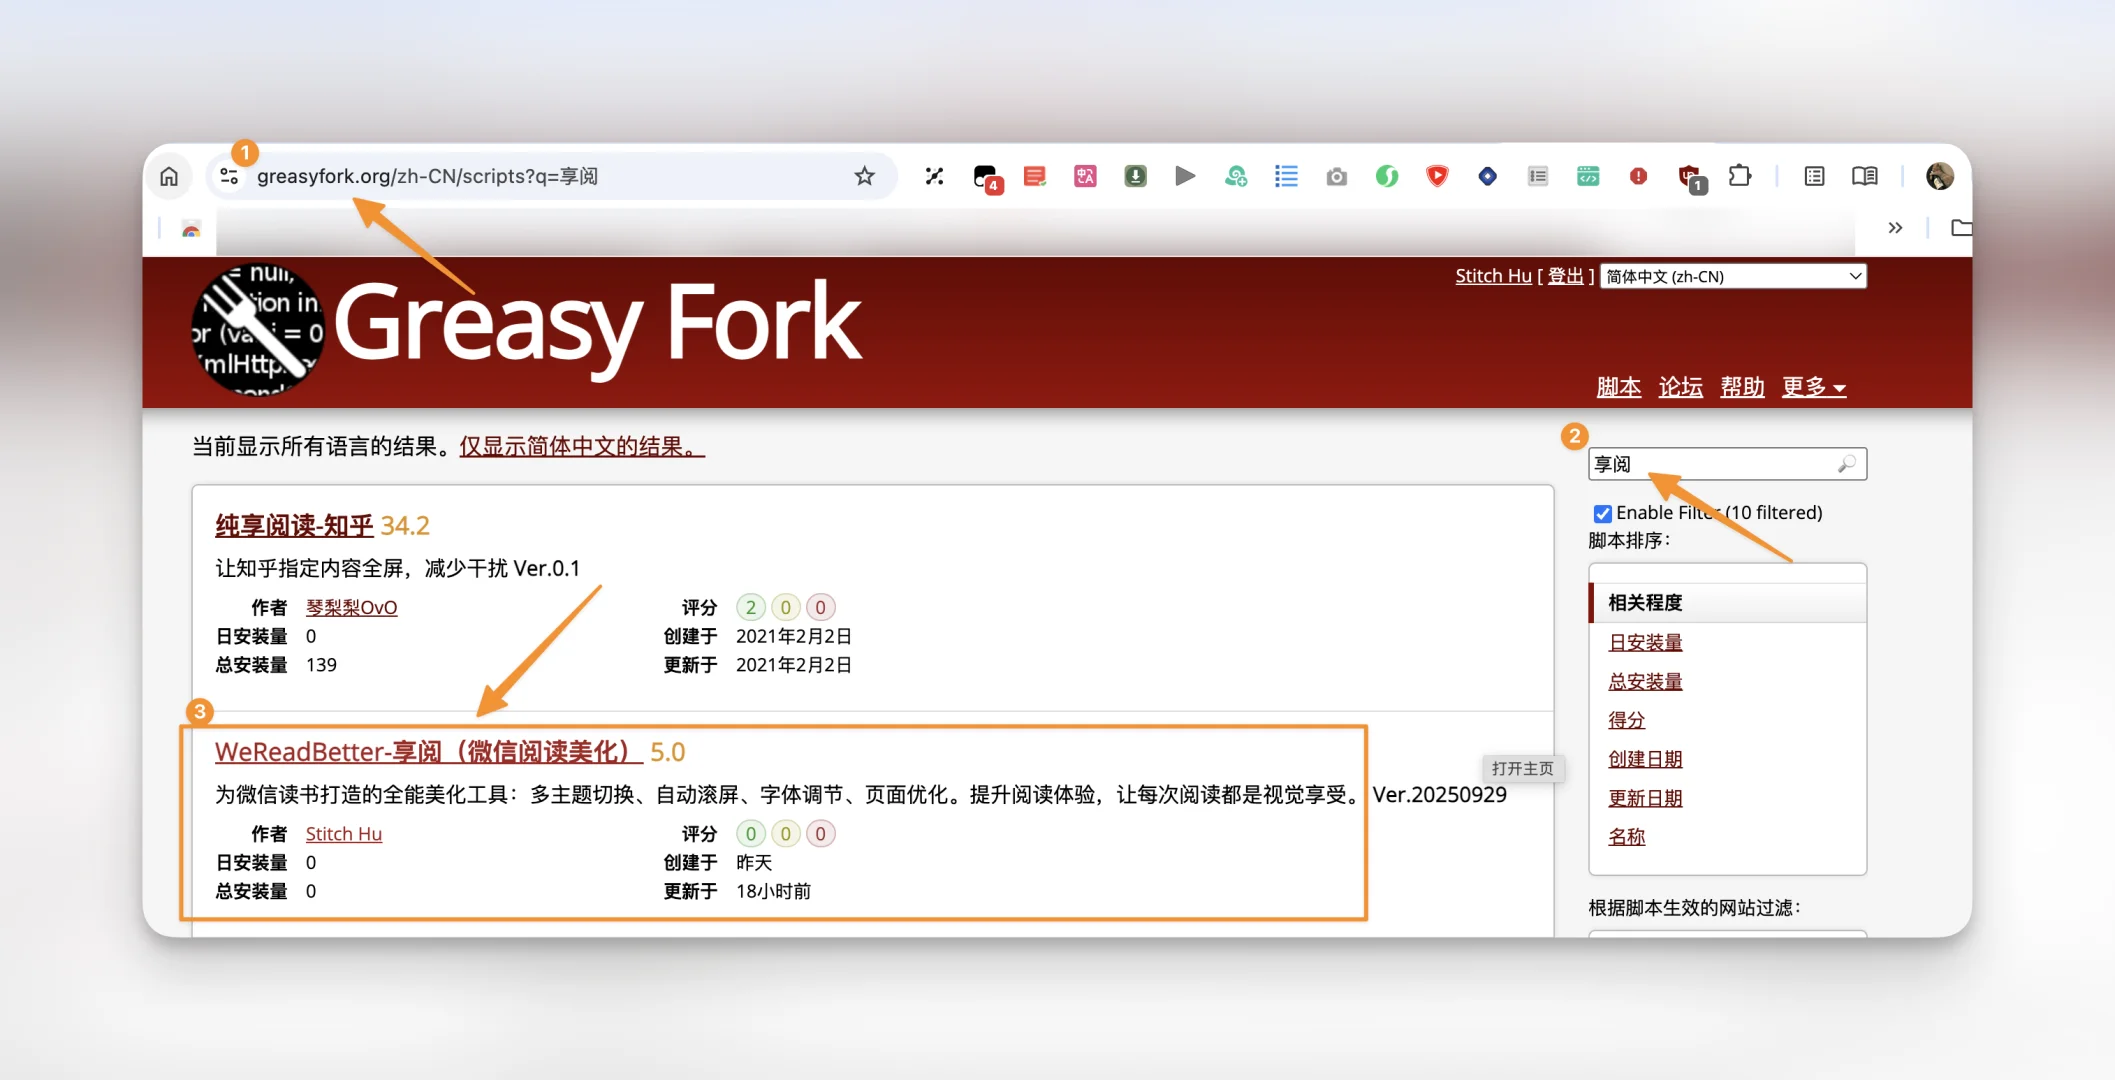Bookmark the page using the star icon
This screenshot has height=1080, width=2115.
point(863,176)
